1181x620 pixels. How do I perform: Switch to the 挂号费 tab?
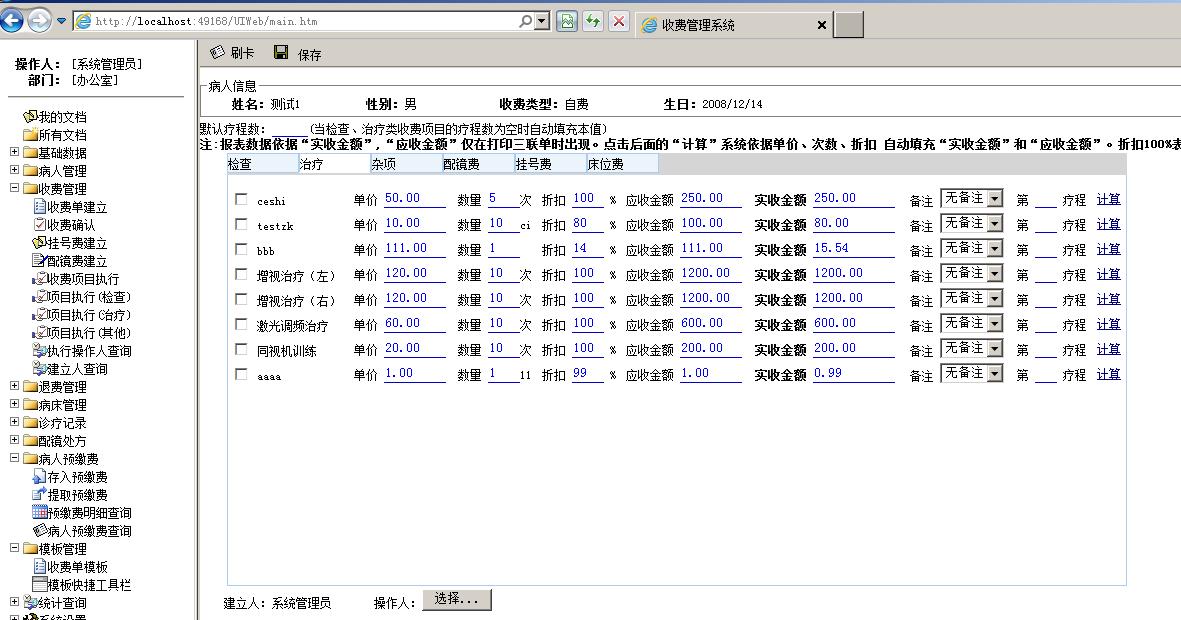click(551, 163)
